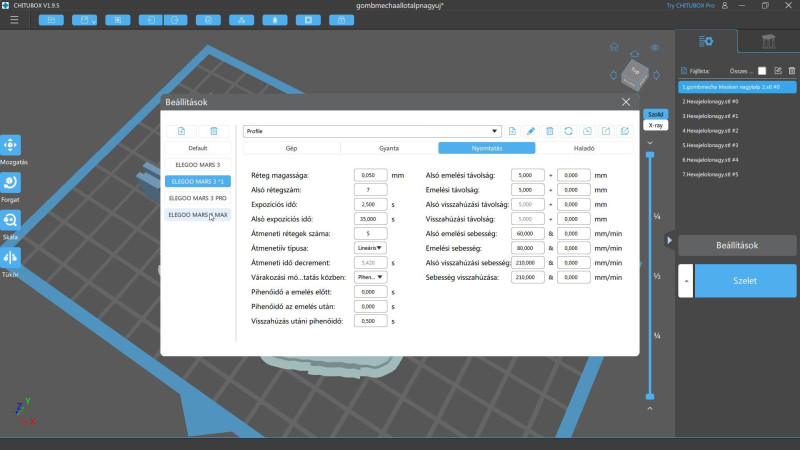The width and height of the screenshot is (800, 450).
Task: Switch to the Haladó tab
Action: tap(584, 148)
